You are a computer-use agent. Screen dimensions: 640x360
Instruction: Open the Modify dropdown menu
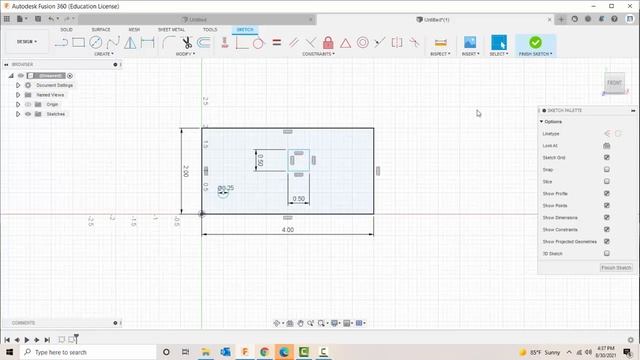(x=185, y=54)
